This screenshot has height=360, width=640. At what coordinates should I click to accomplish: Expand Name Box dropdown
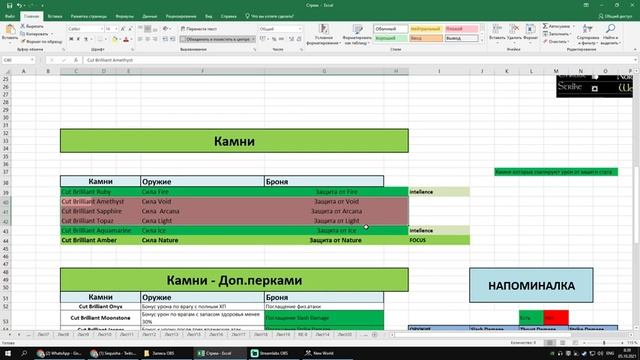point(32,60)
